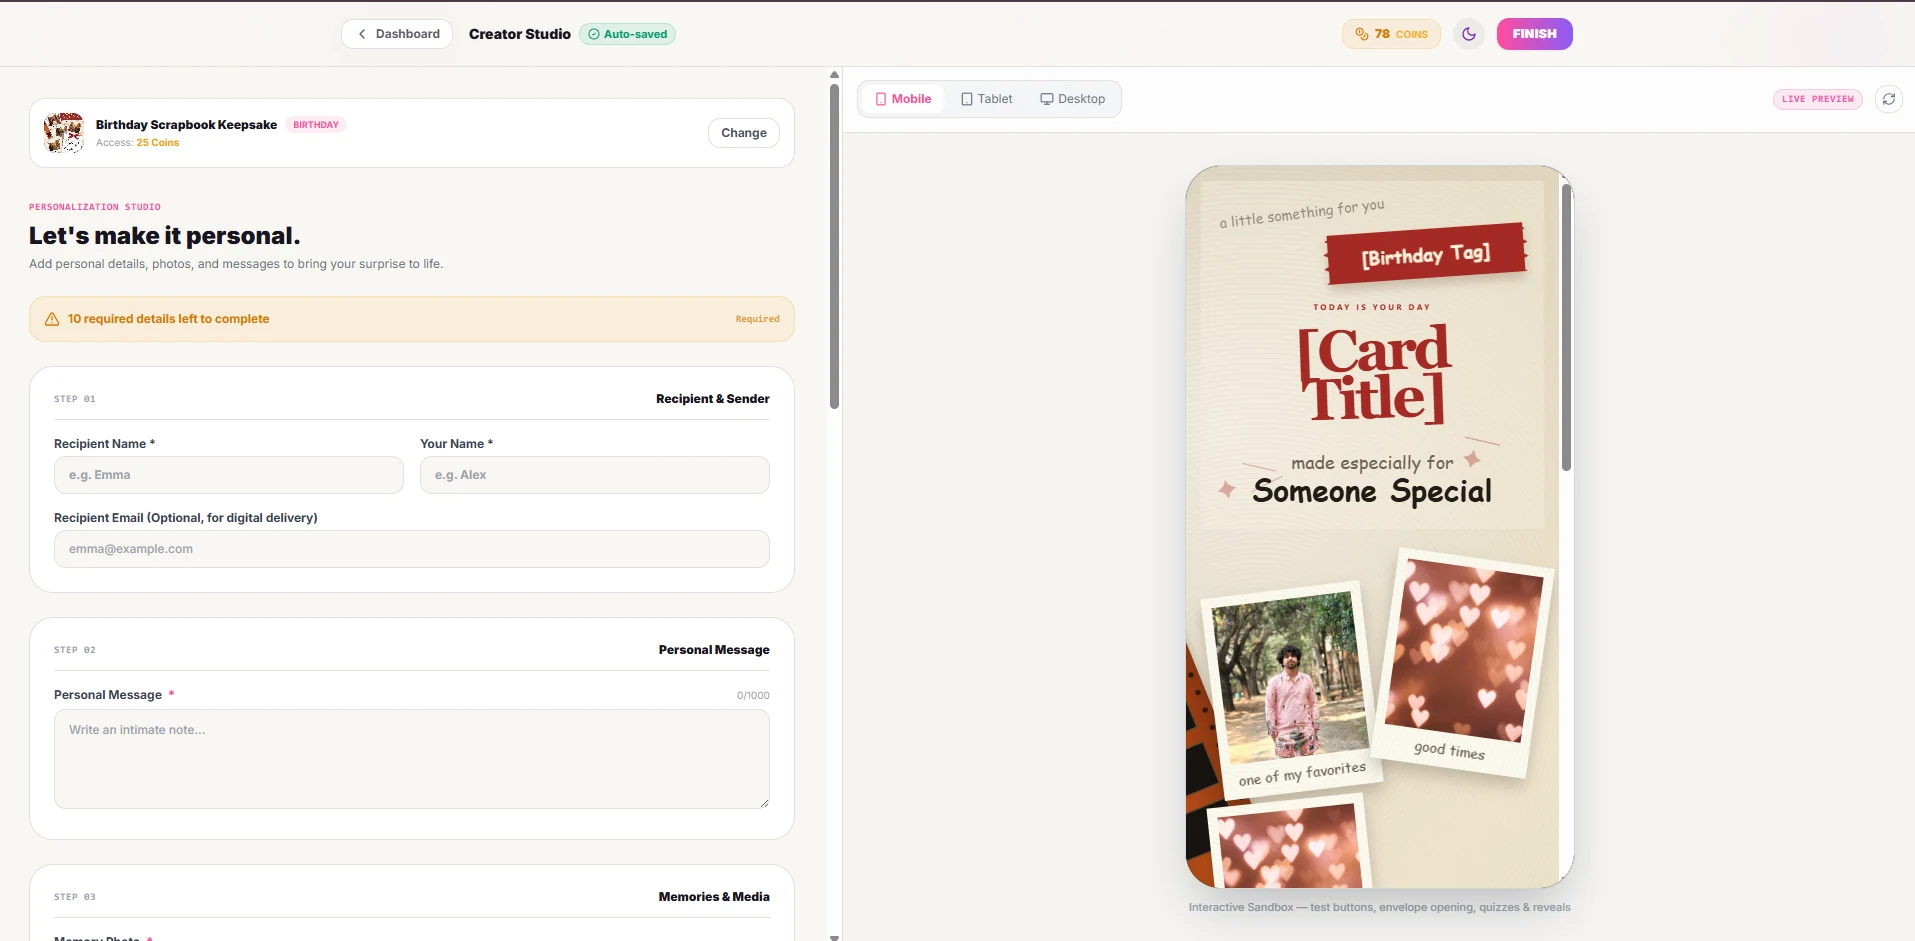Image resolution: width=1915 pixels, height=941 pixels.
Task: Click scroll-up arrow of form panel
Action: (x=834, y=75)
